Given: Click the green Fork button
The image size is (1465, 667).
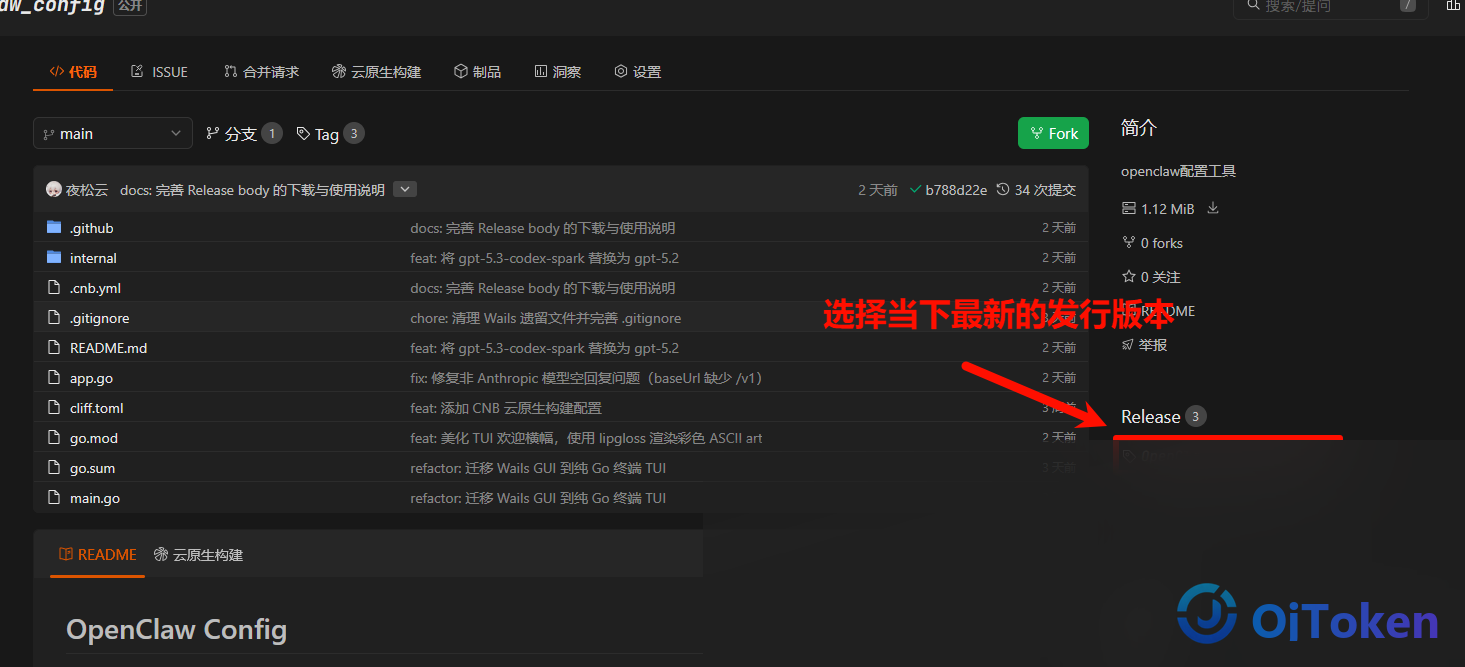Looking at the screenshot, I should tap(1053, 133).
